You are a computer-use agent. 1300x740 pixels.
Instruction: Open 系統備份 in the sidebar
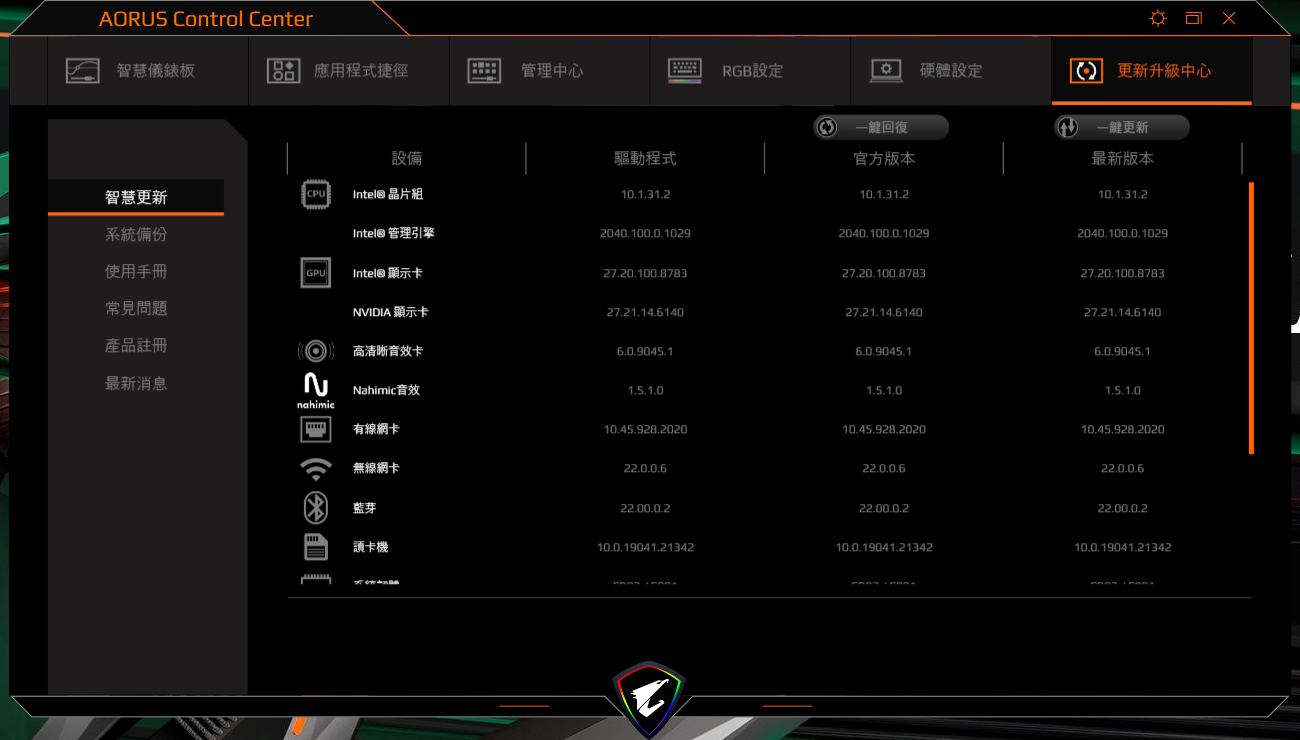pos(136,234)
